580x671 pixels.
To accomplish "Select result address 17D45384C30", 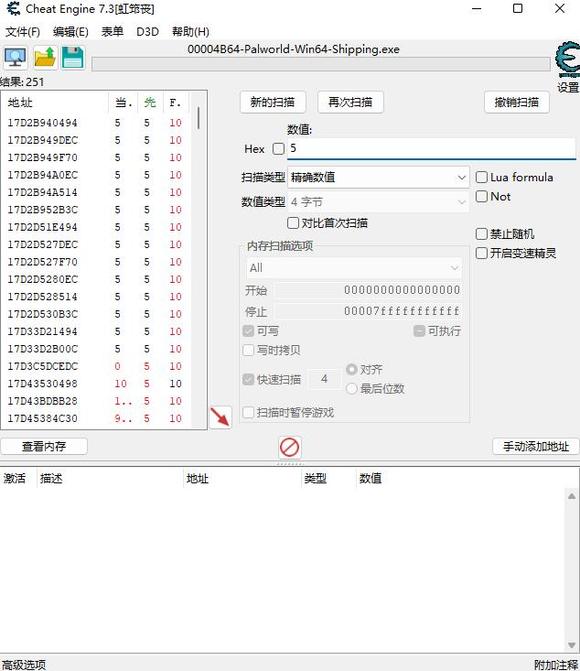I will pos(42,419).
